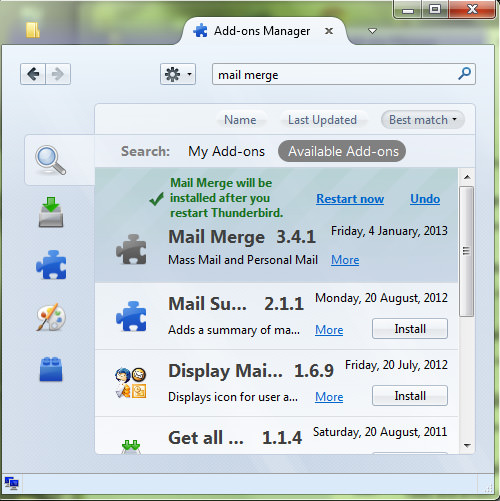Click the date Friday, 4 January, 2013
This screenshot has height=501, width=500.
pos(389,231)
